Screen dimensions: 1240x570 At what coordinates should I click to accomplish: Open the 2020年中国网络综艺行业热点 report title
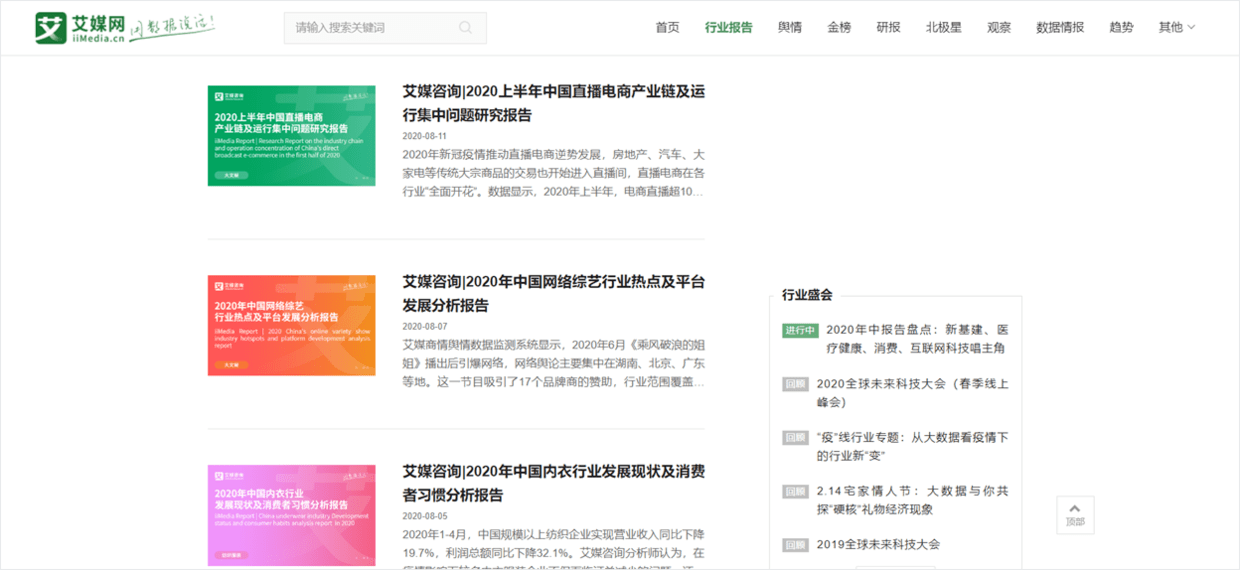point(553,293)
